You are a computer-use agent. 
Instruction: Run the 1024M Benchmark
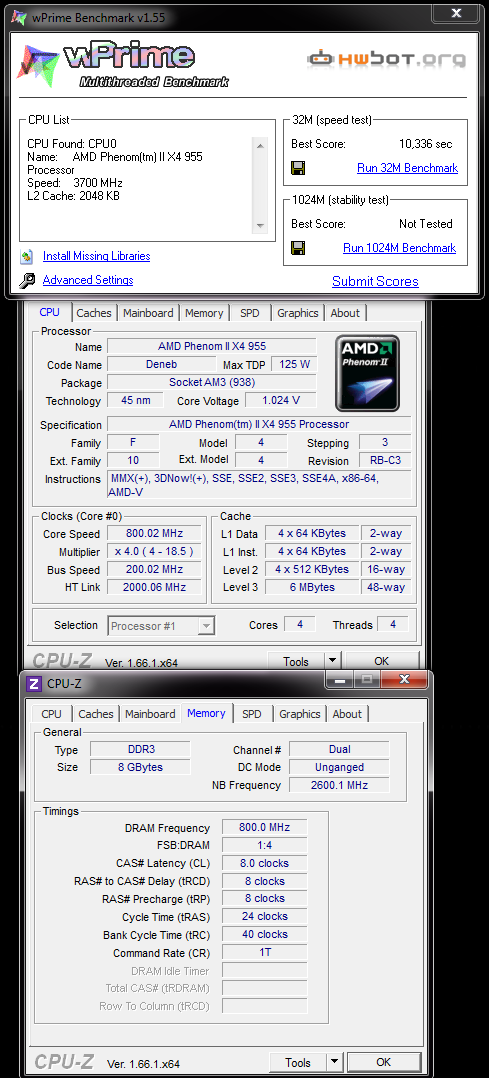[x=400, y=248]
